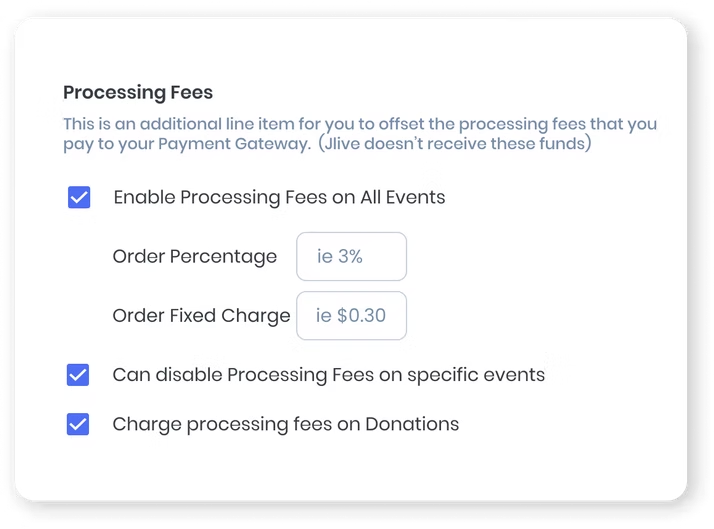Click the 'ie $0.30' placeholder text
Image resolution: width=714 pixels, height=529 pixels.
350,316
